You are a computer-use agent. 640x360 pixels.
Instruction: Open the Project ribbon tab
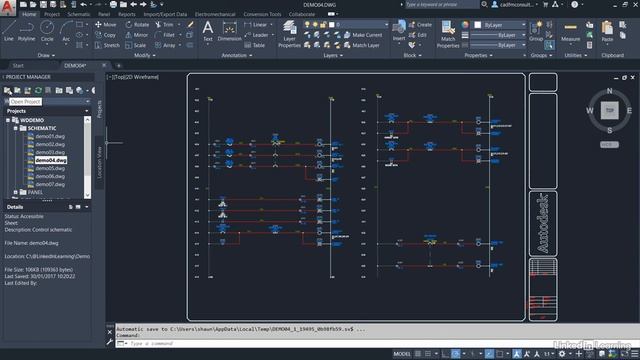click(x=51, y=14)
